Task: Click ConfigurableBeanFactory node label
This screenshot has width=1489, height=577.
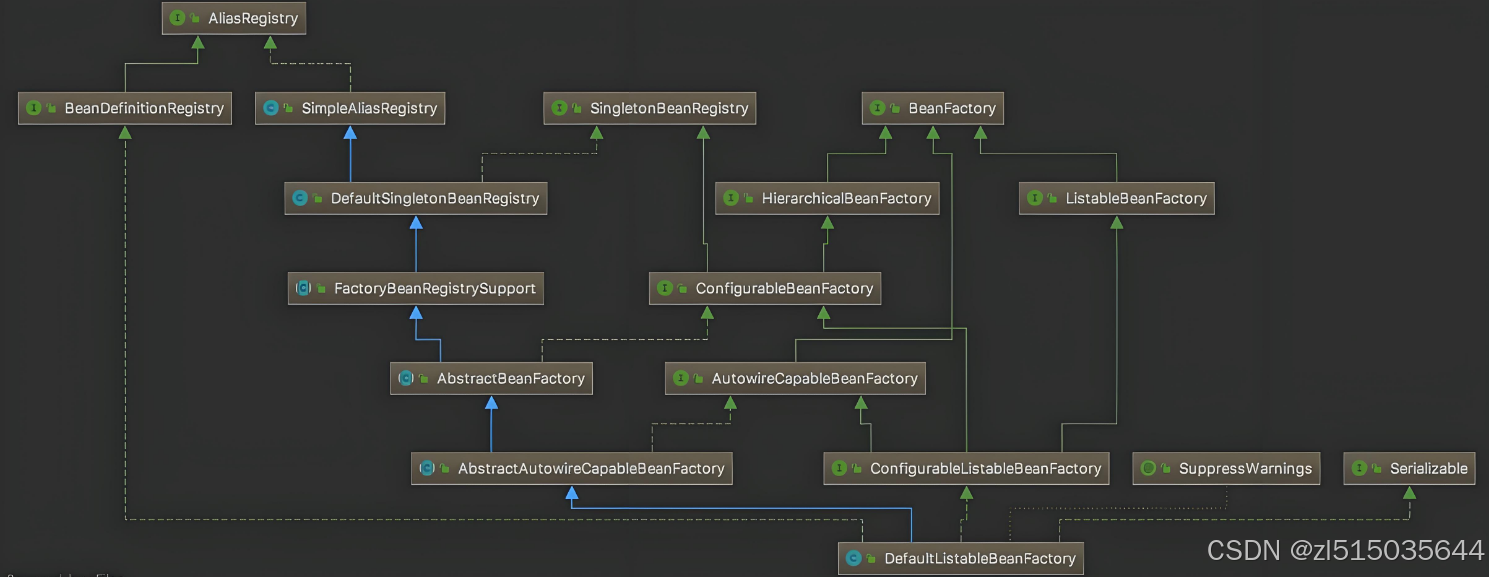Action: [x=785, y=288]
